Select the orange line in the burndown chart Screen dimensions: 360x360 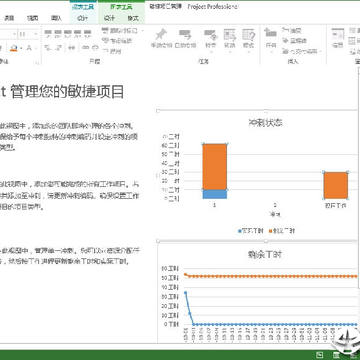[x=271, y=276]
